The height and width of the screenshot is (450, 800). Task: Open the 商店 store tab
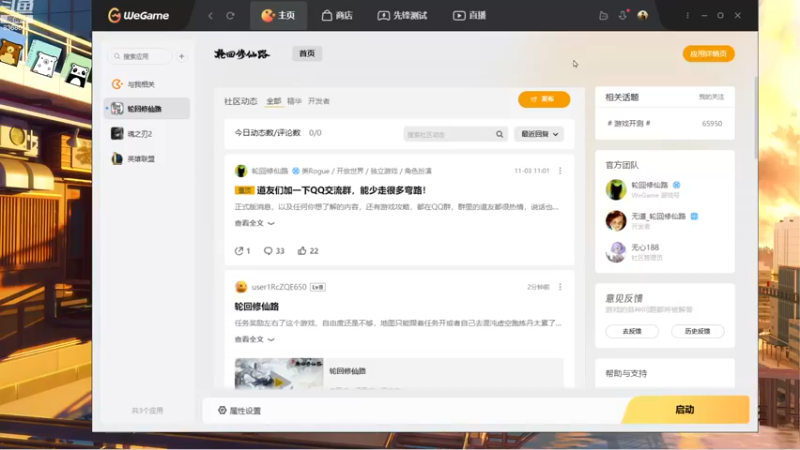337,15
